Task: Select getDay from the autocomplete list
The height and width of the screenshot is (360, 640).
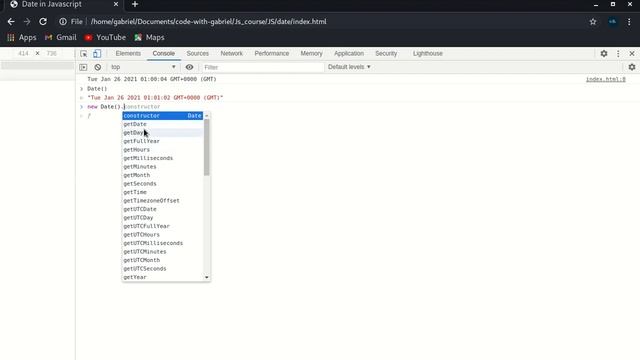Action: coord(163,133)
